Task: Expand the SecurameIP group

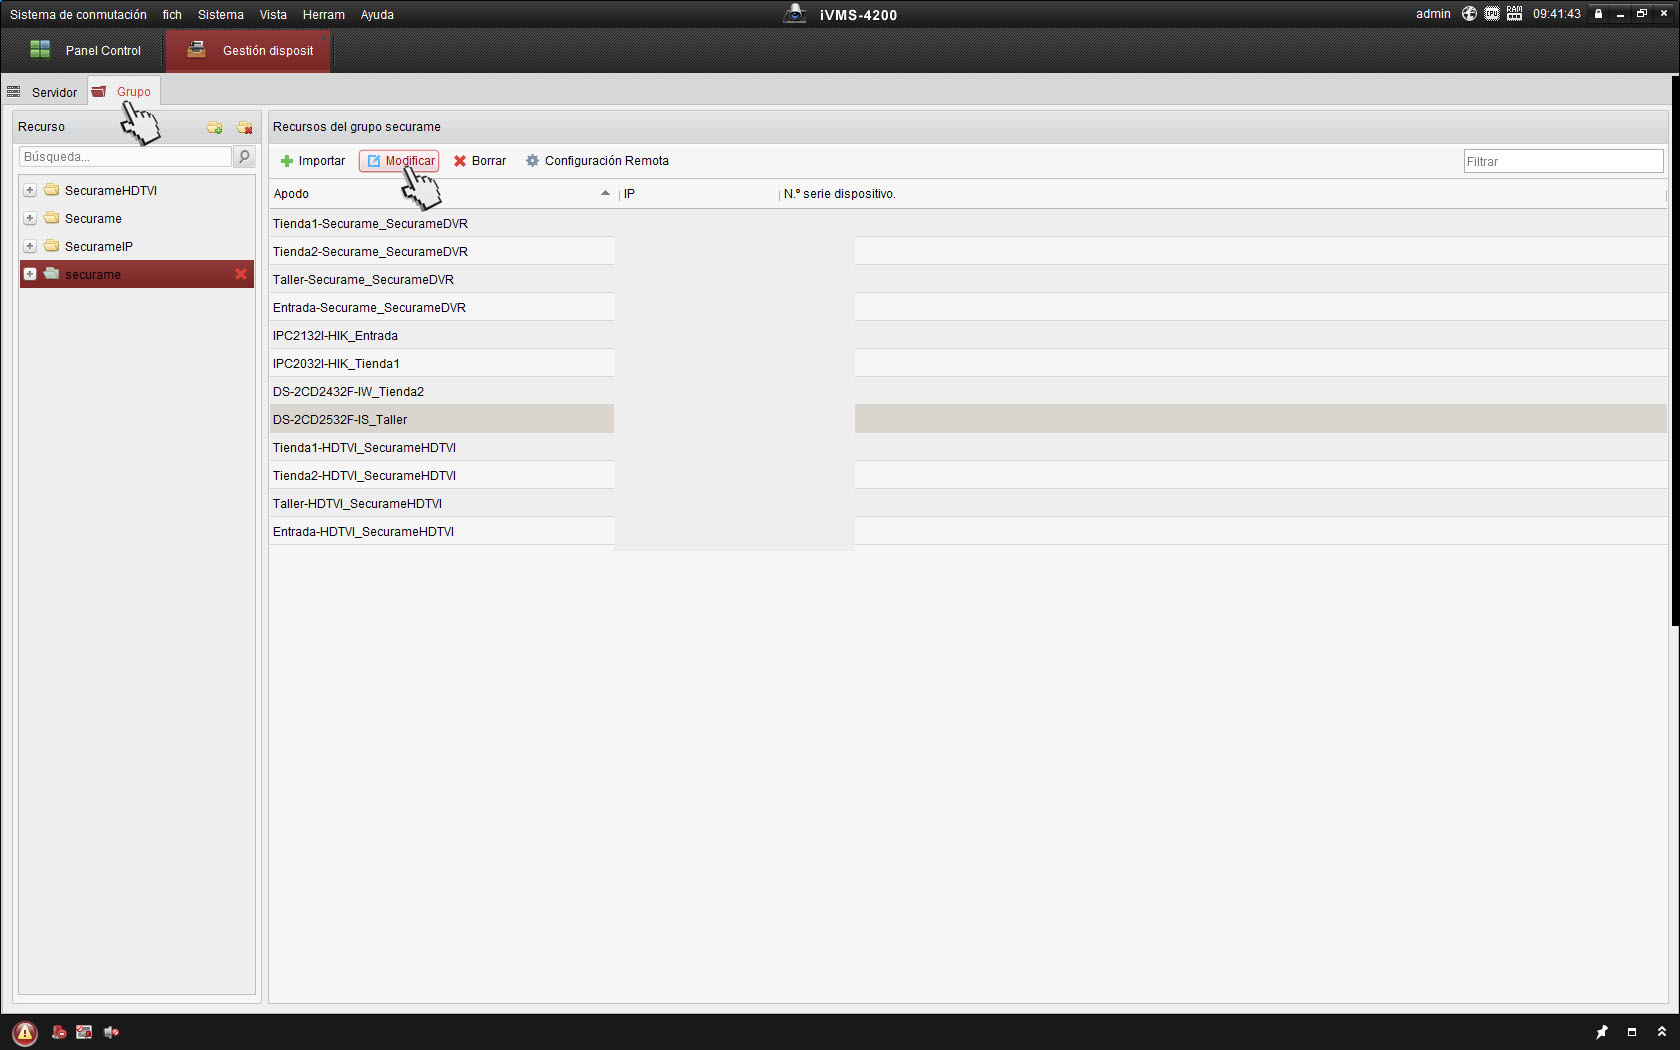Action: pos(30,246)
